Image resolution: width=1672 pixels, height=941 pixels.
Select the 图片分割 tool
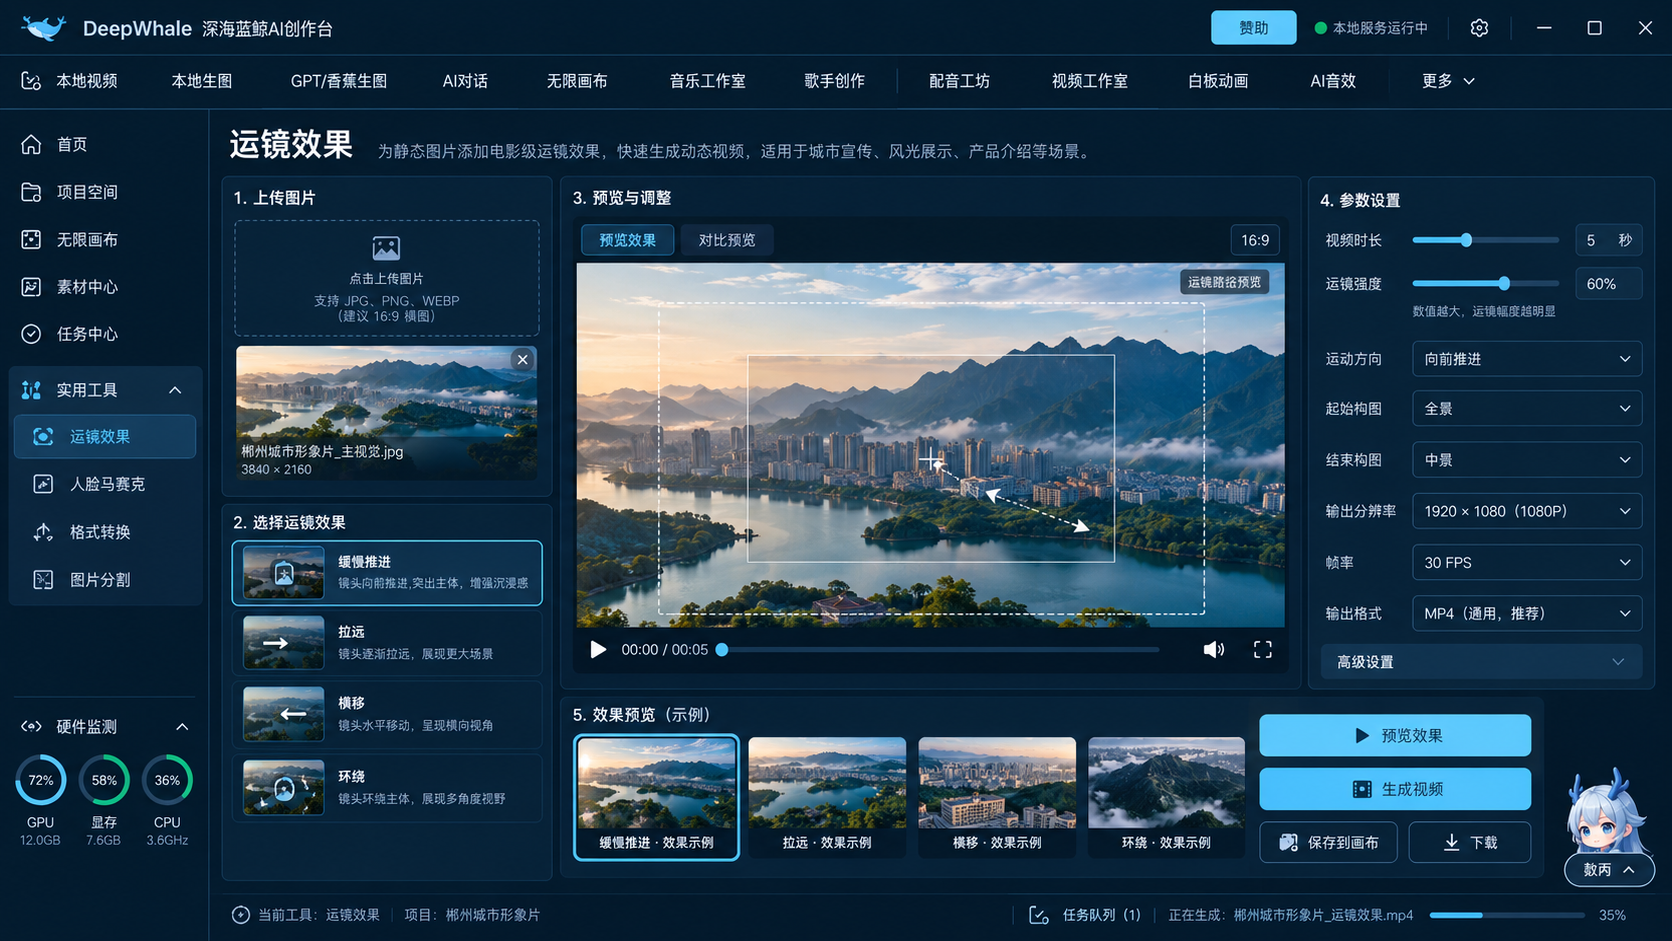point(105,580)
